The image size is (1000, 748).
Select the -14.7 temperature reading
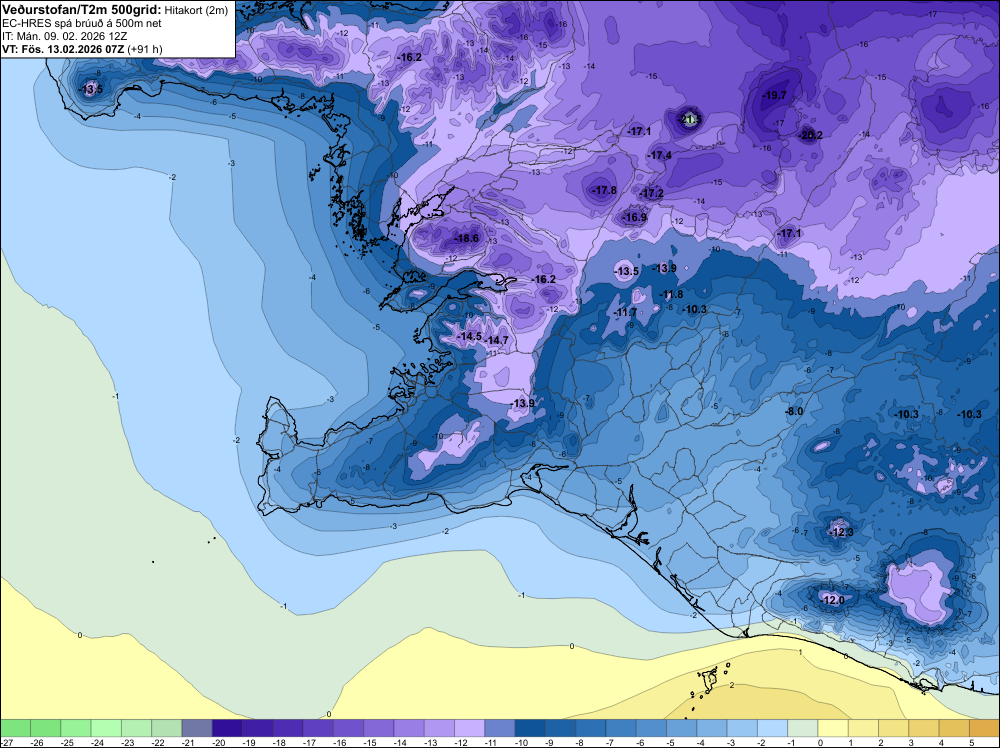click(497, 341)
